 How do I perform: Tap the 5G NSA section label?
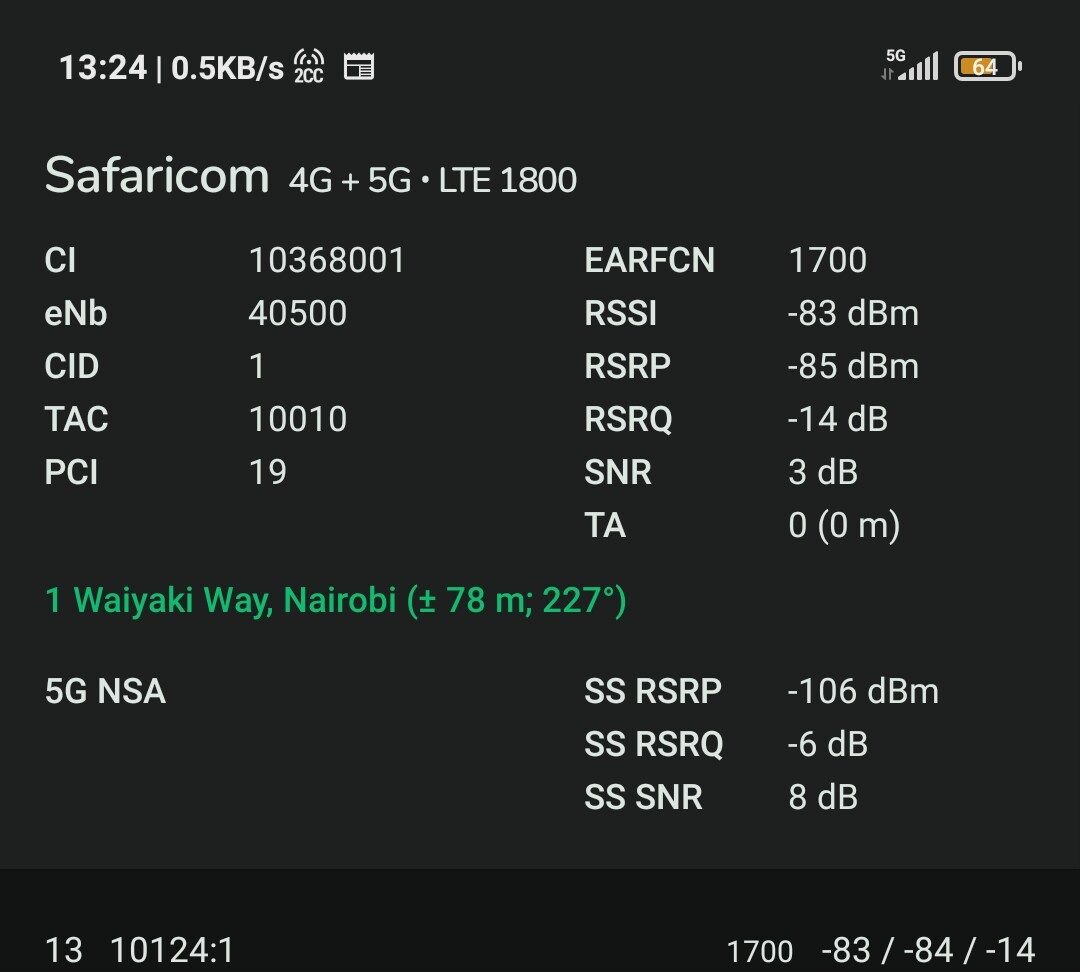click(x=105, y=691)
